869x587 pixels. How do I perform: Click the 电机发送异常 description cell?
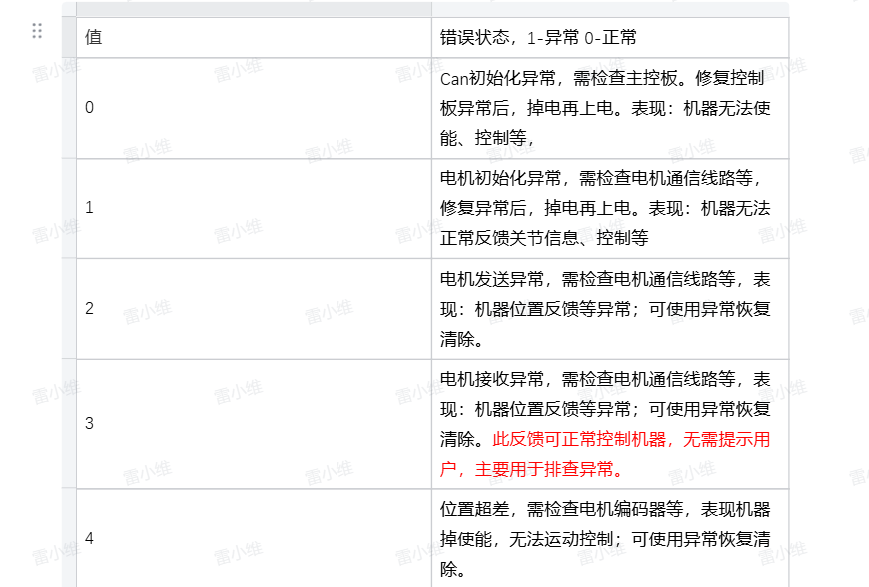pyautogui.click(x=609, y=308)
